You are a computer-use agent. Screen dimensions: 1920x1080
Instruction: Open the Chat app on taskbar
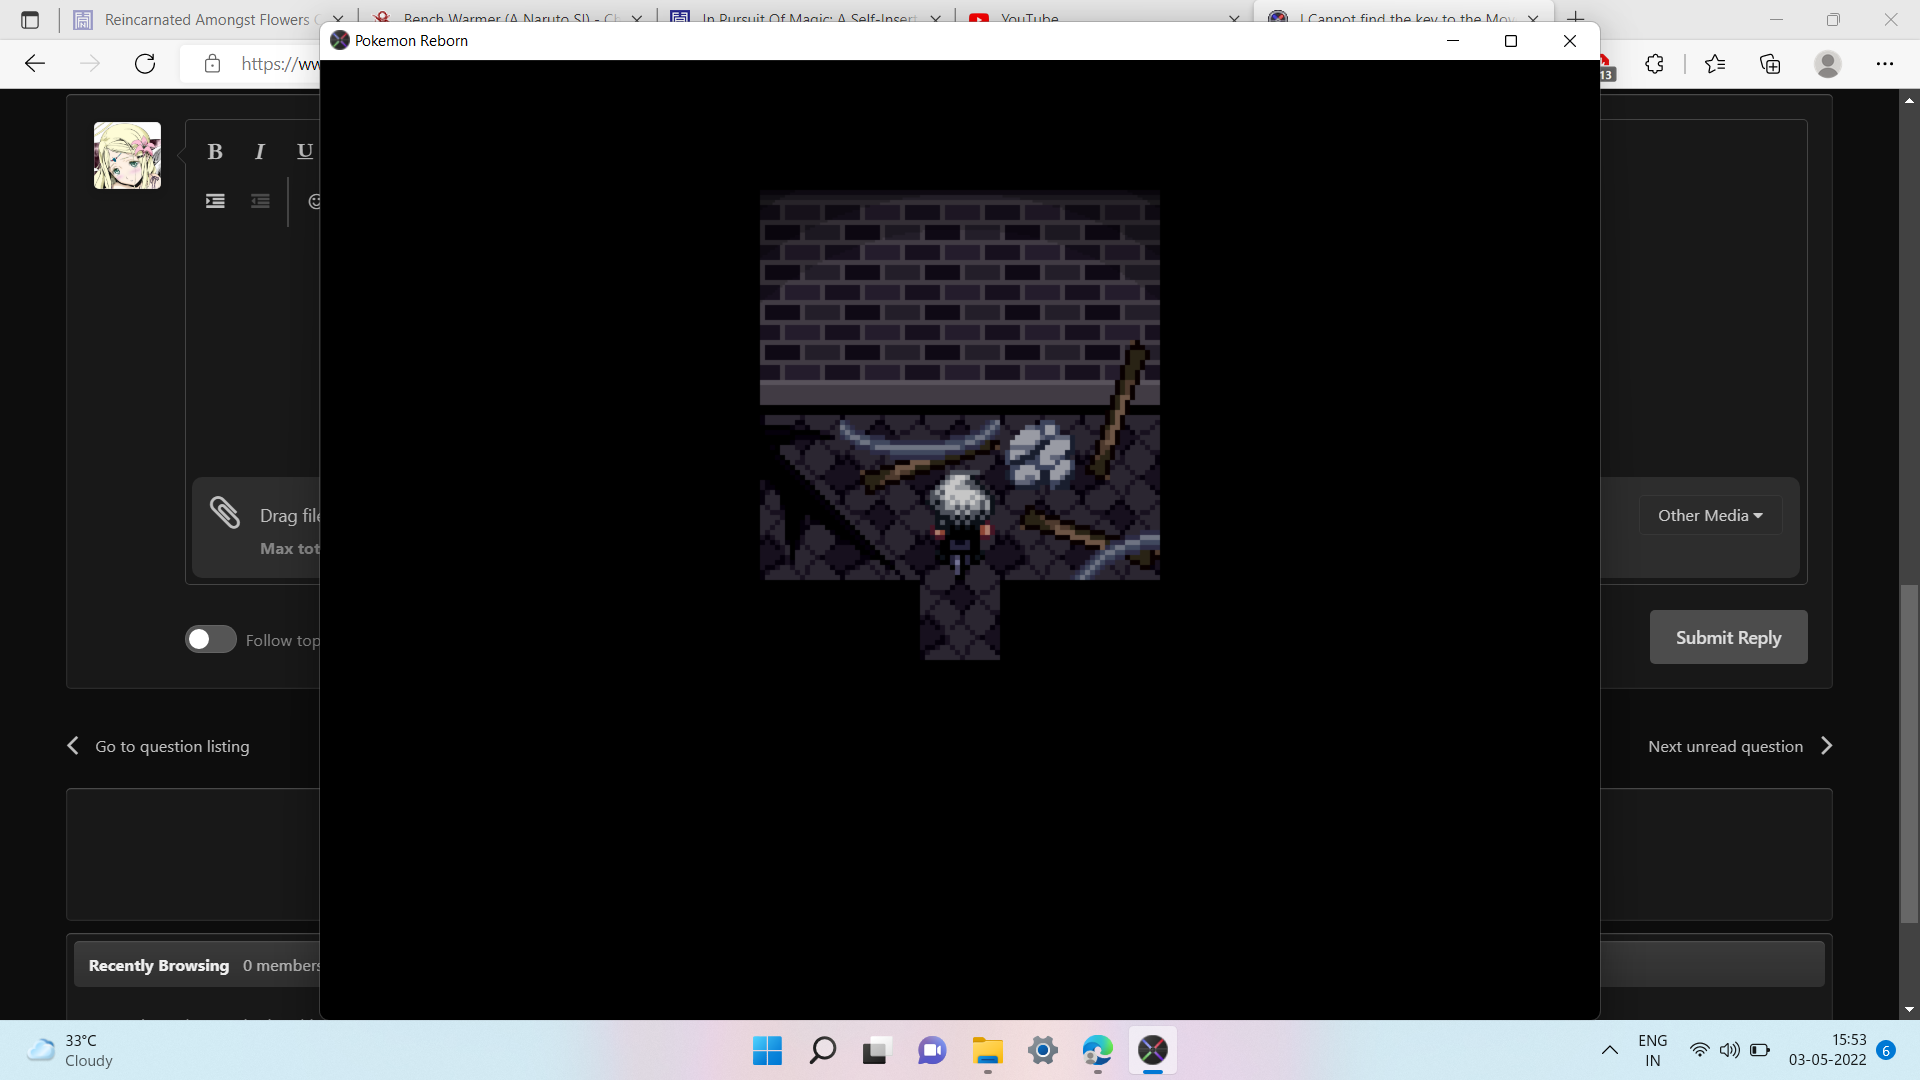[x=932, y=1050]
